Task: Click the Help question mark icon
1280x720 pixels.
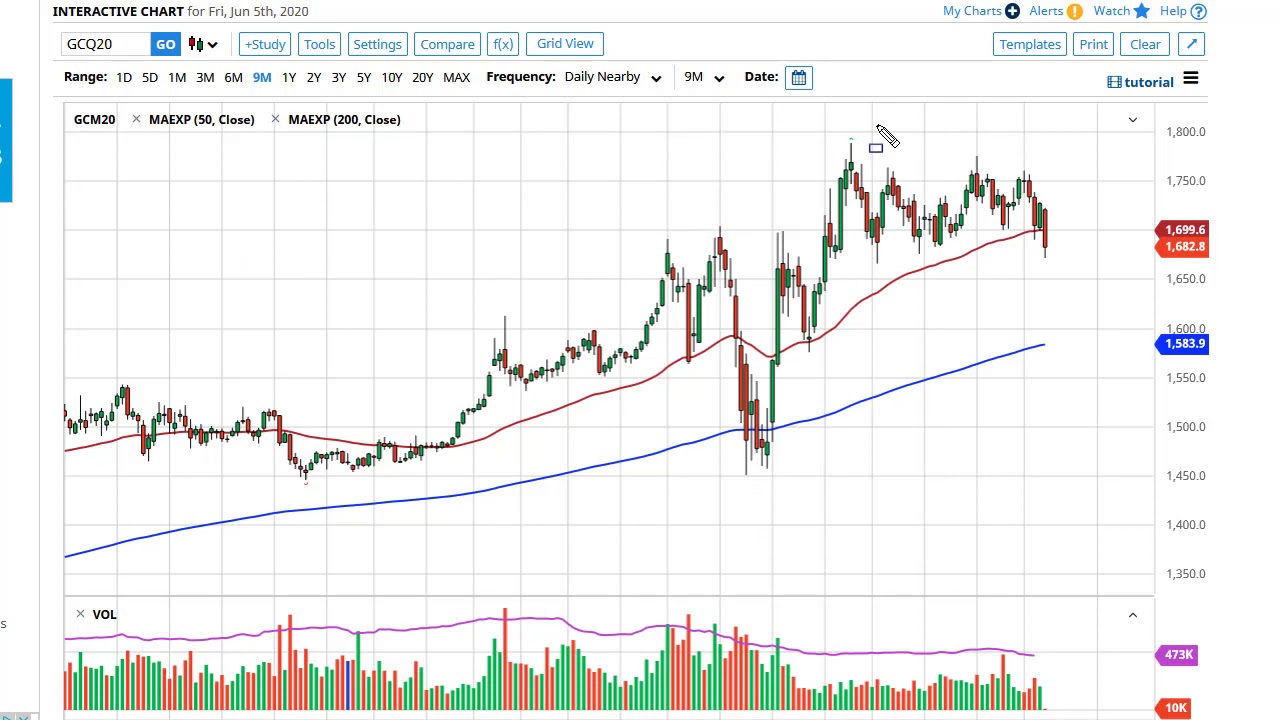Action: 1198,11
